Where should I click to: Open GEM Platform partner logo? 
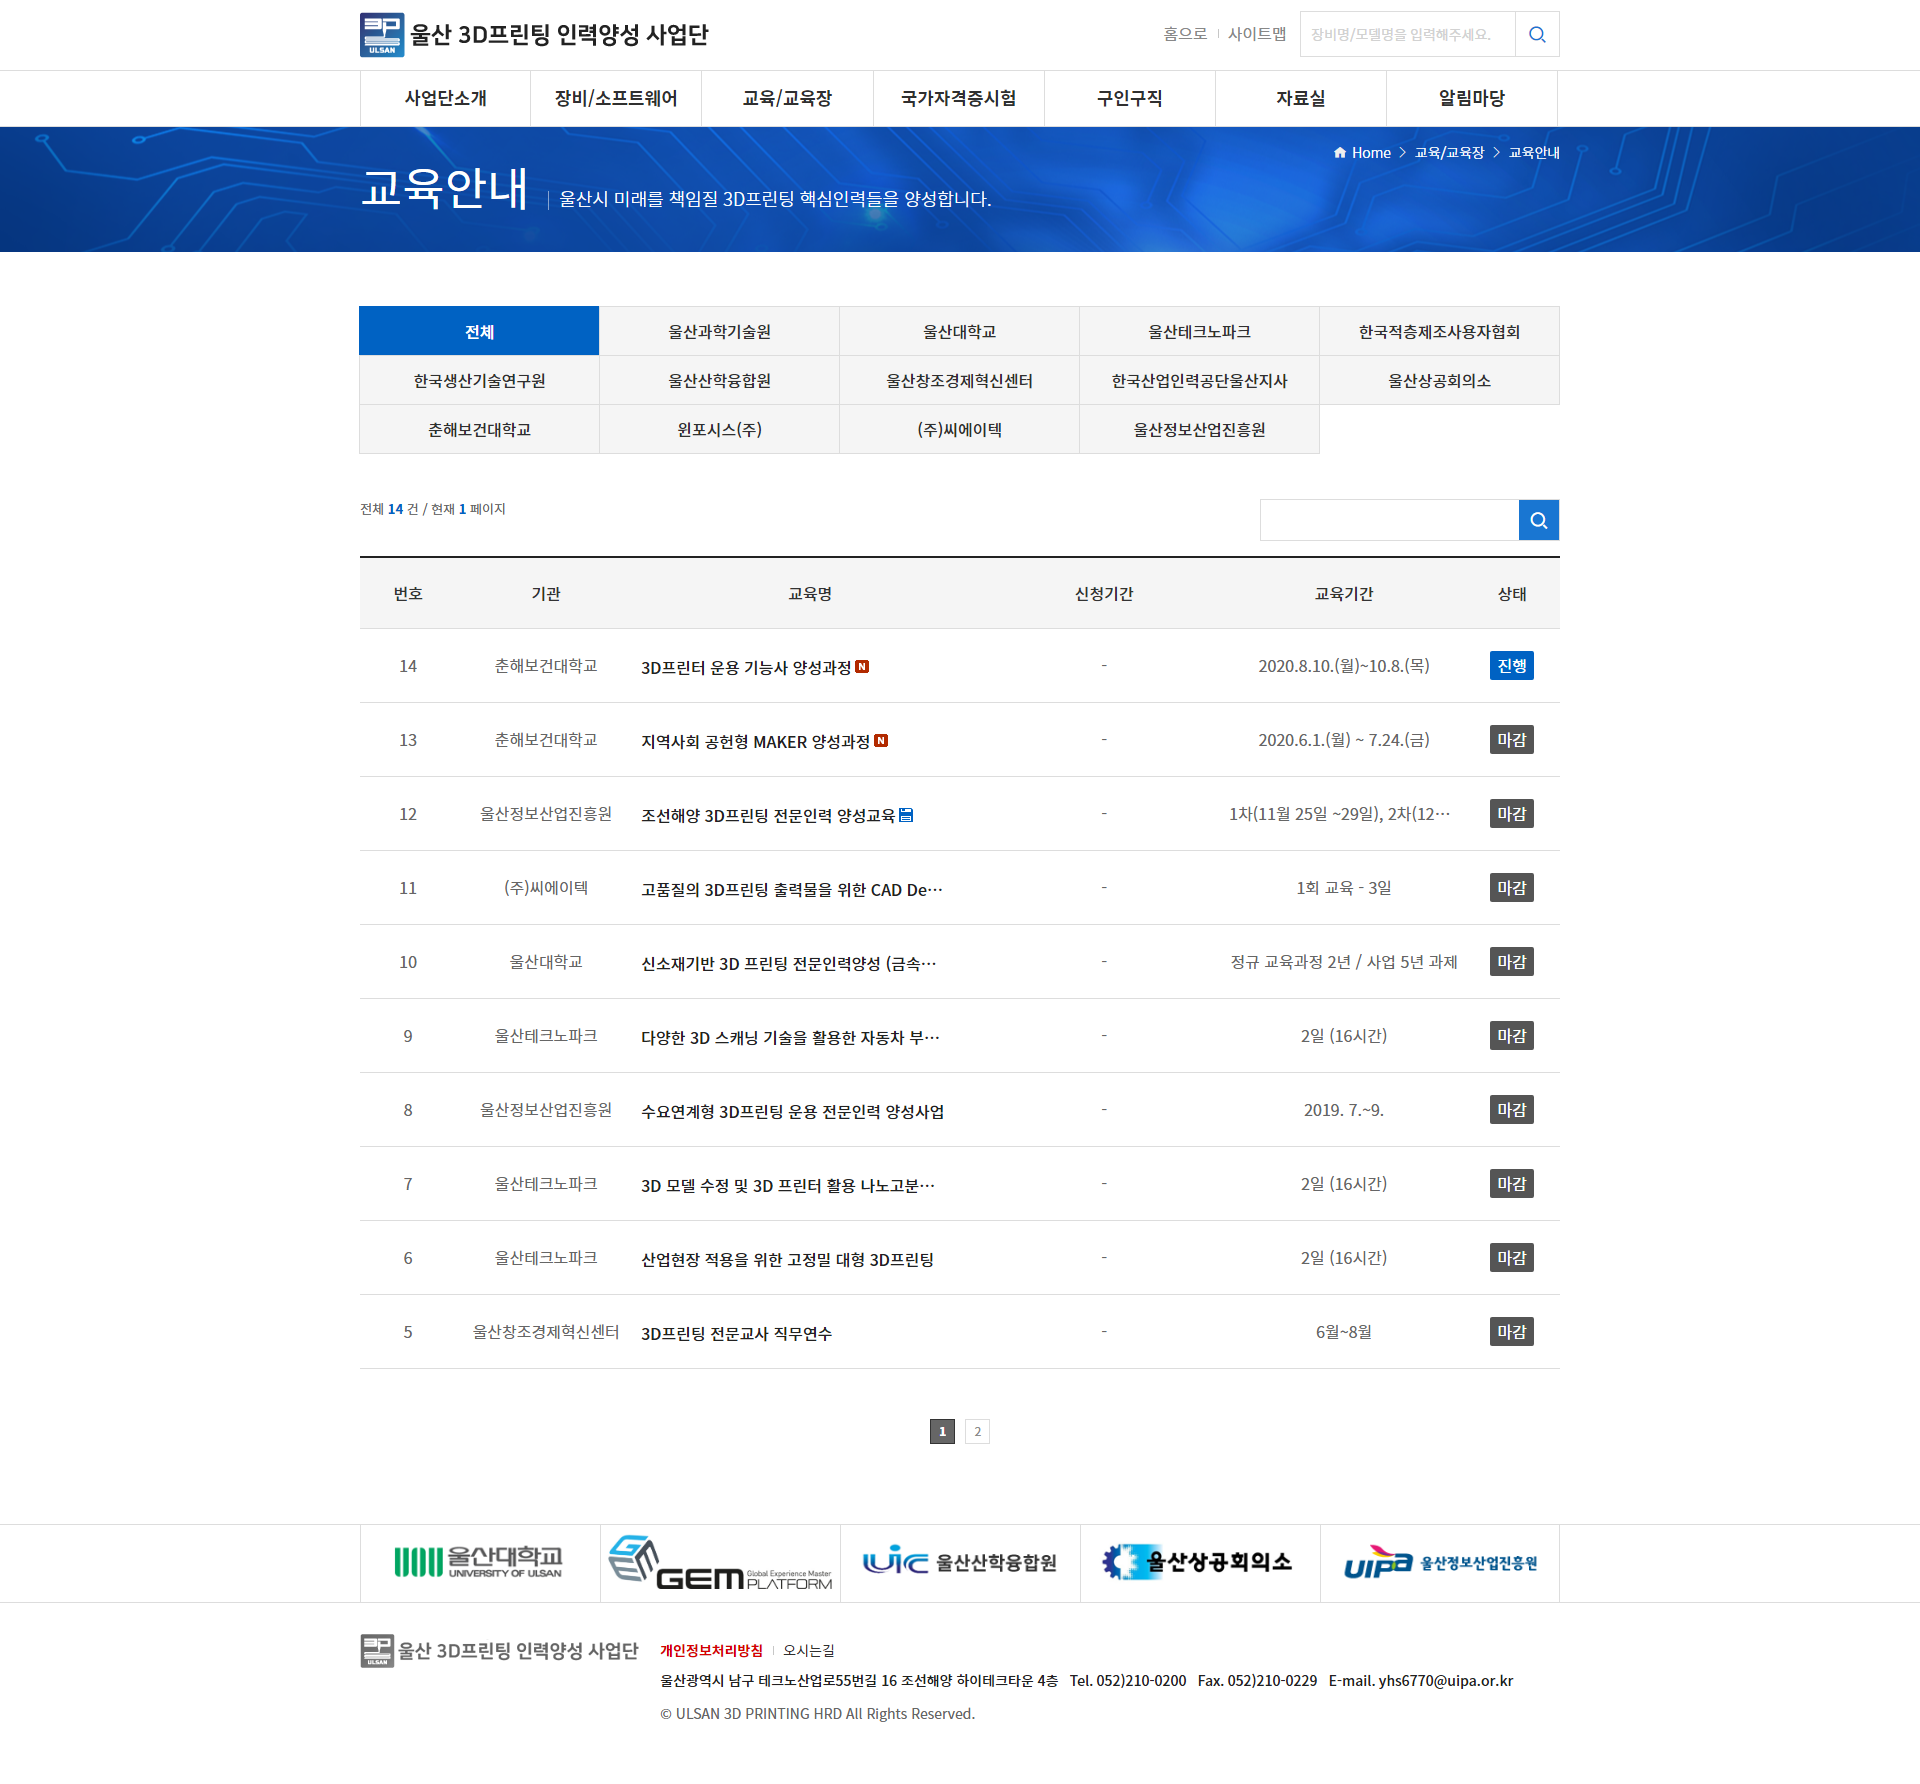720,1563
